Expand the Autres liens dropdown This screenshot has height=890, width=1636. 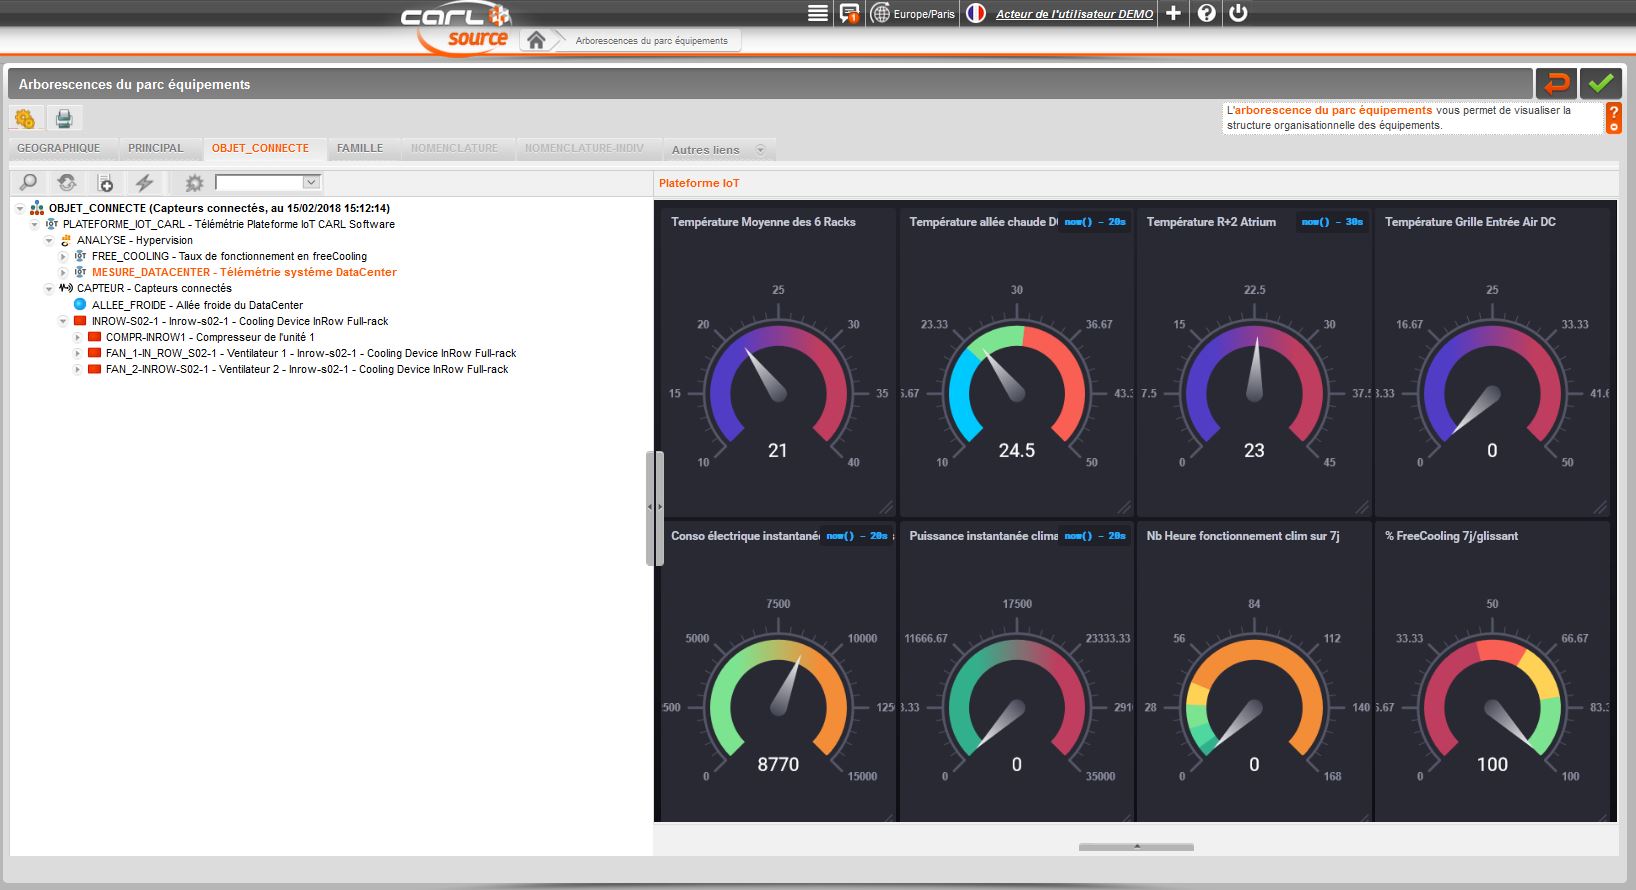760,150
